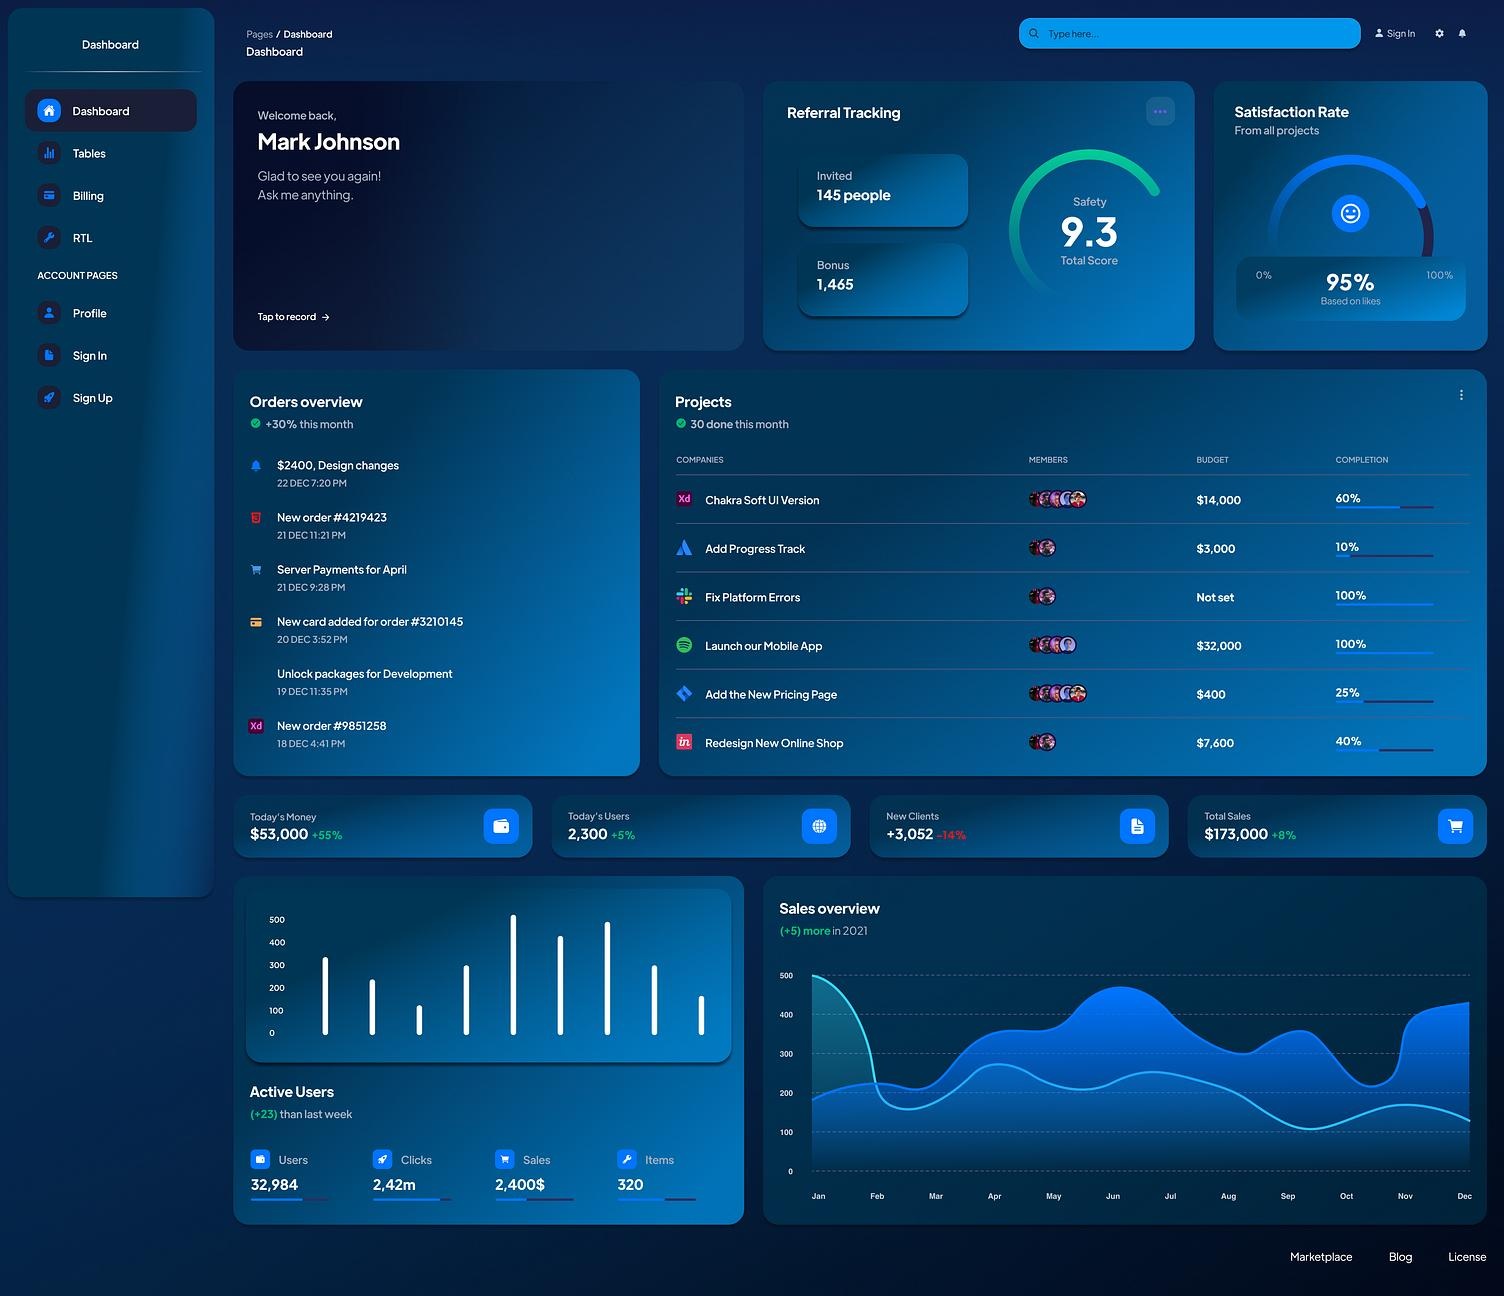Click the Type here search field

pos(1190,34)
